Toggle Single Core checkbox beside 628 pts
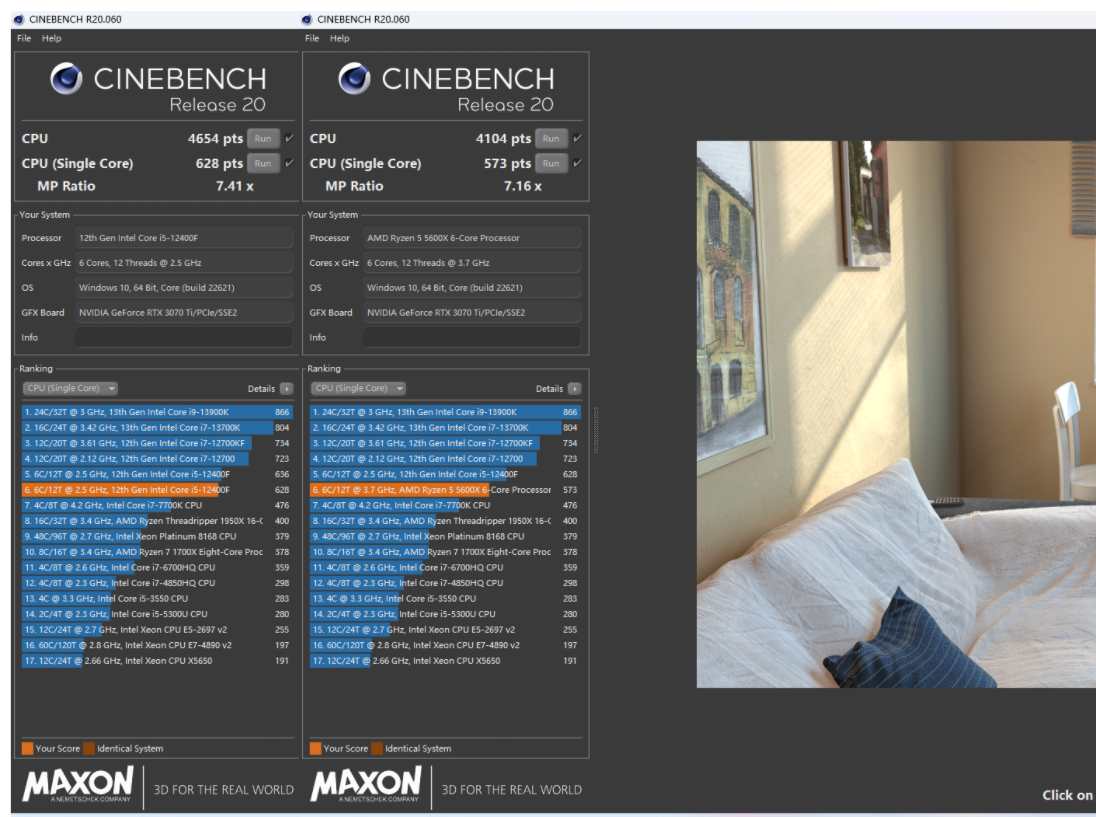1096x817 pixels. (289, 163)
